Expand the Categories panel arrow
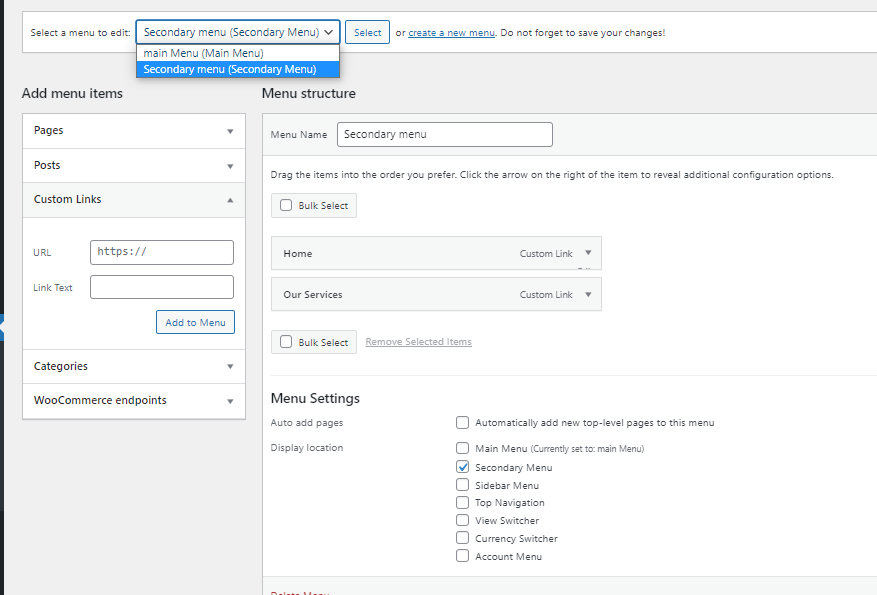 [230, 367]
